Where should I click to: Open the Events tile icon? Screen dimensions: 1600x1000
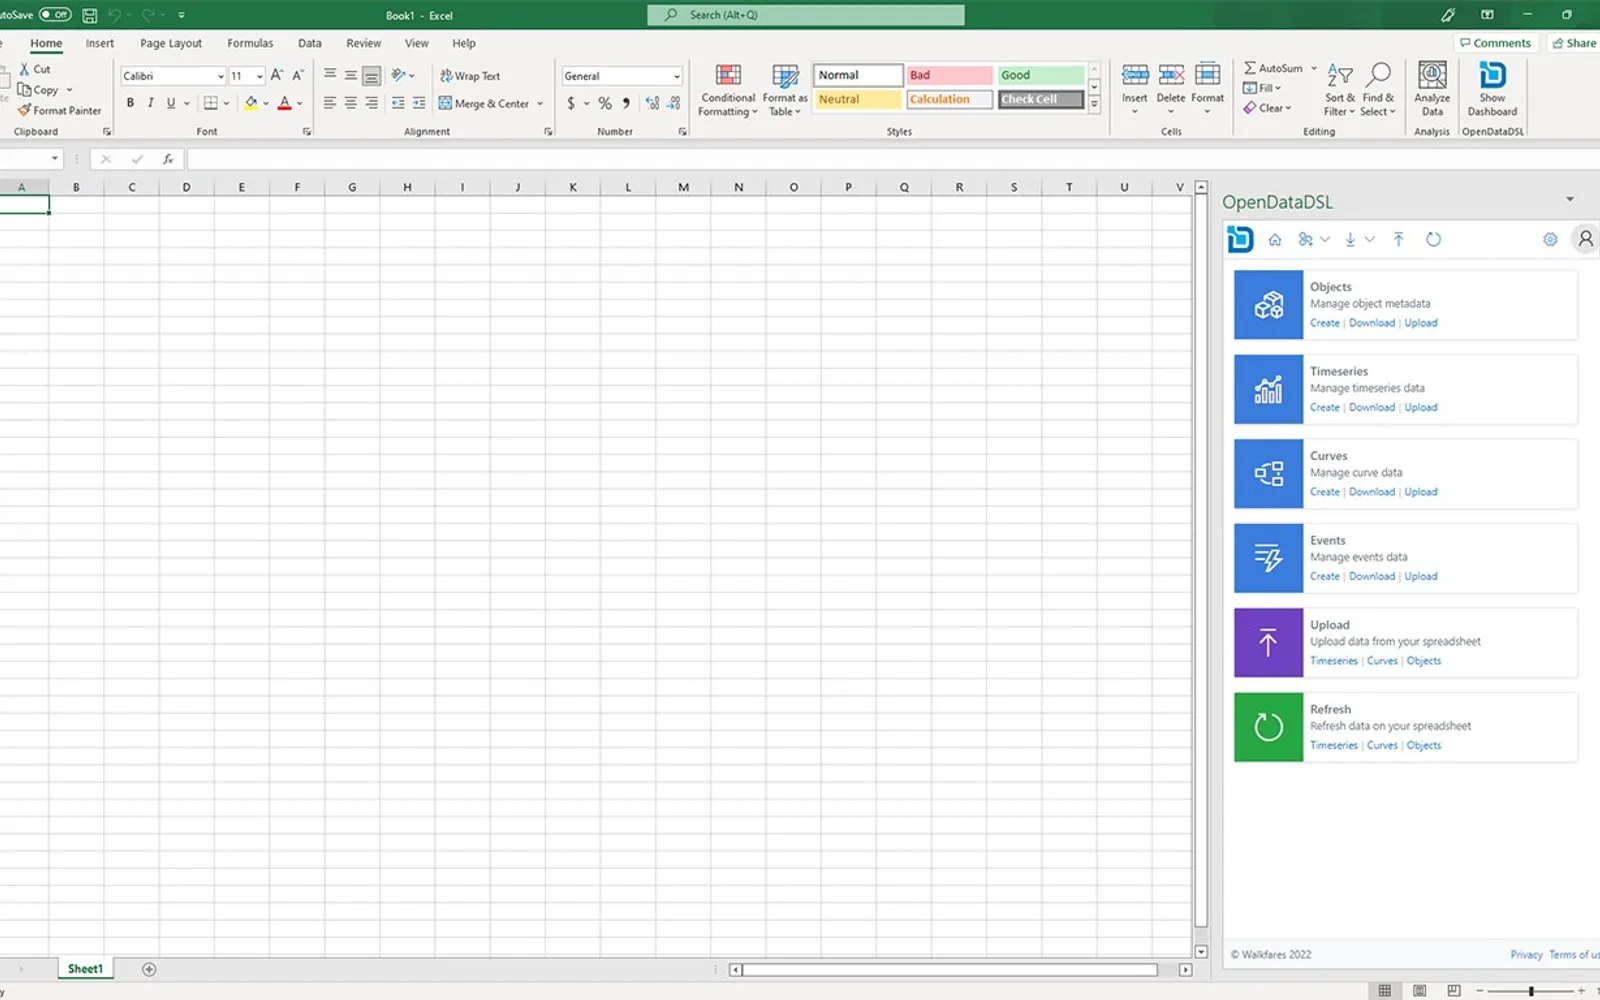(1268, 558)
